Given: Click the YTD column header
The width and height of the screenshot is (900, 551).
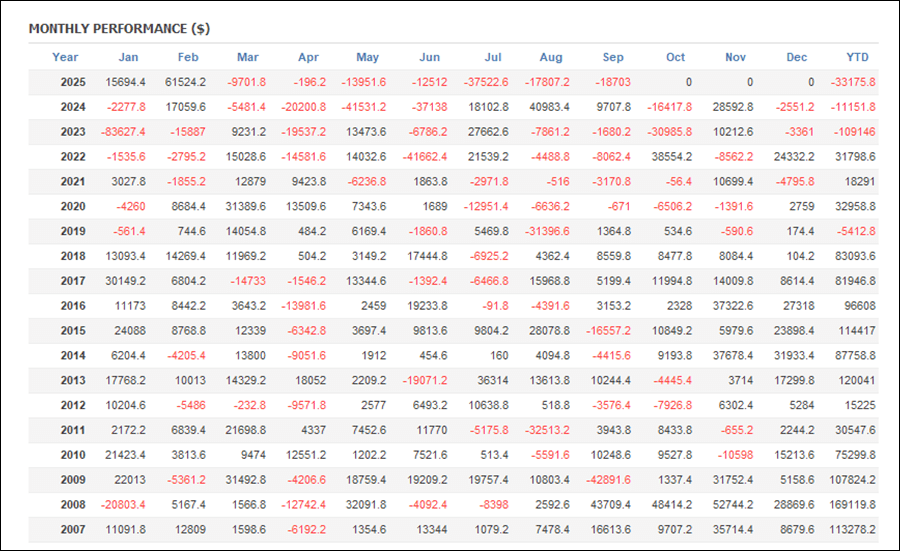Looking at the screenshot, I should 857,57.
